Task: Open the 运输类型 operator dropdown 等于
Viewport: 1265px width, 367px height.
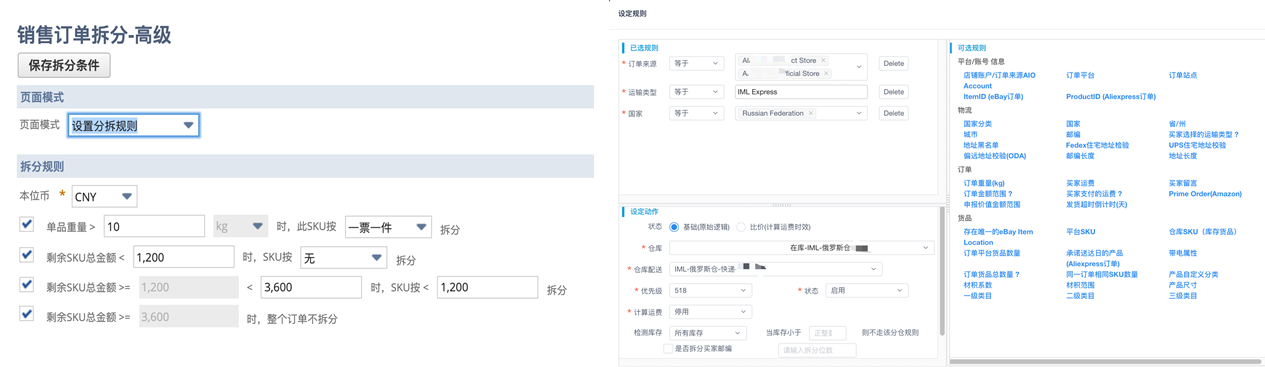Action: [x=696, y=91]
